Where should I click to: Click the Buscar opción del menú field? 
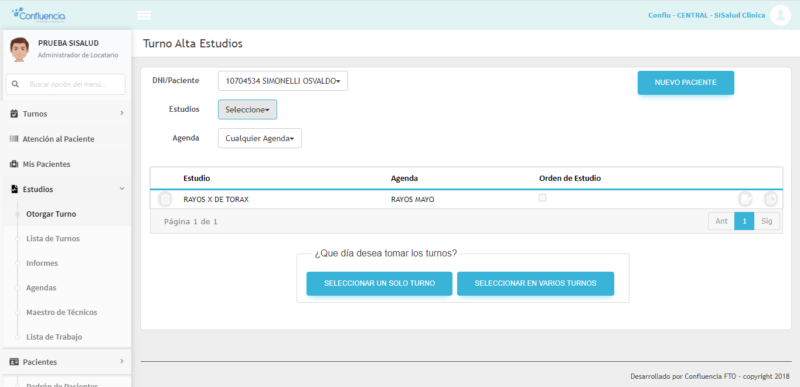click(66, 84)
